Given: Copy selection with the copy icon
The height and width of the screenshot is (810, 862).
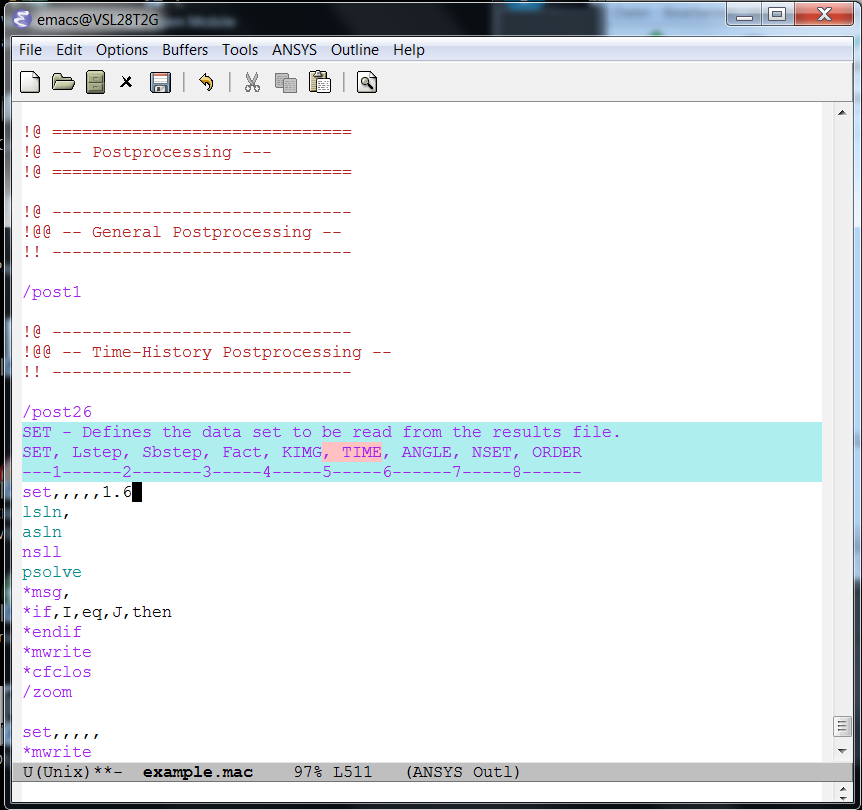Looking at the screenshot, I should pos(285,83).
